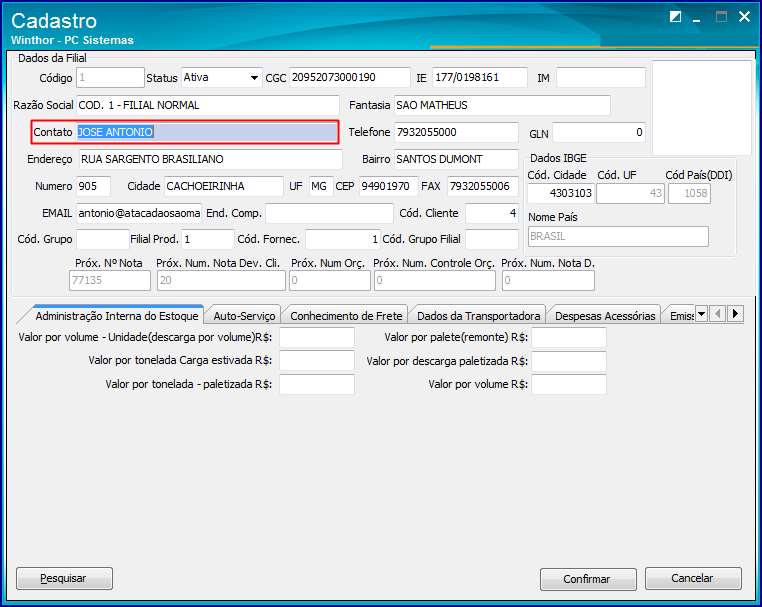Click the Bairro field SANTOS DUMONT
Viewport: 762px width, 607px height.
pos(456,159)
